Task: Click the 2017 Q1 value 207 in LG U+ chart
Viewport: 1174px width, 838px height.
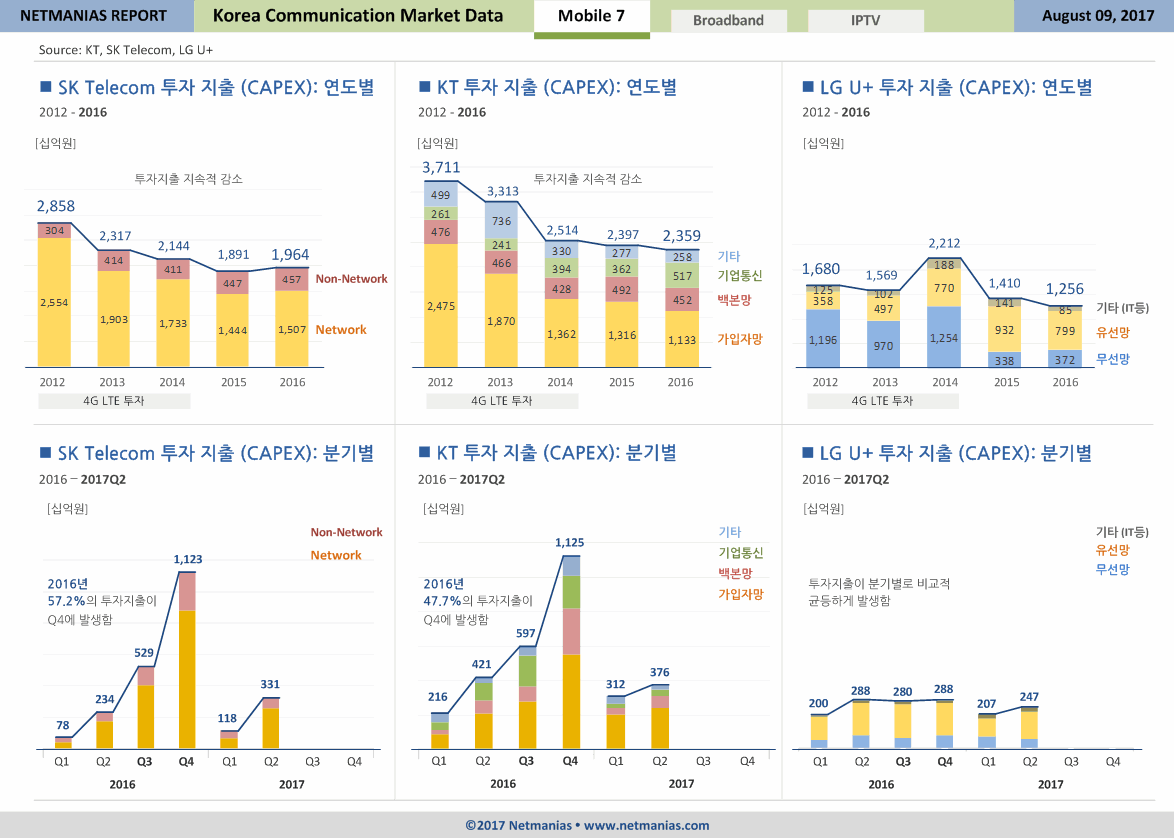Action: (x=987, y=704)
